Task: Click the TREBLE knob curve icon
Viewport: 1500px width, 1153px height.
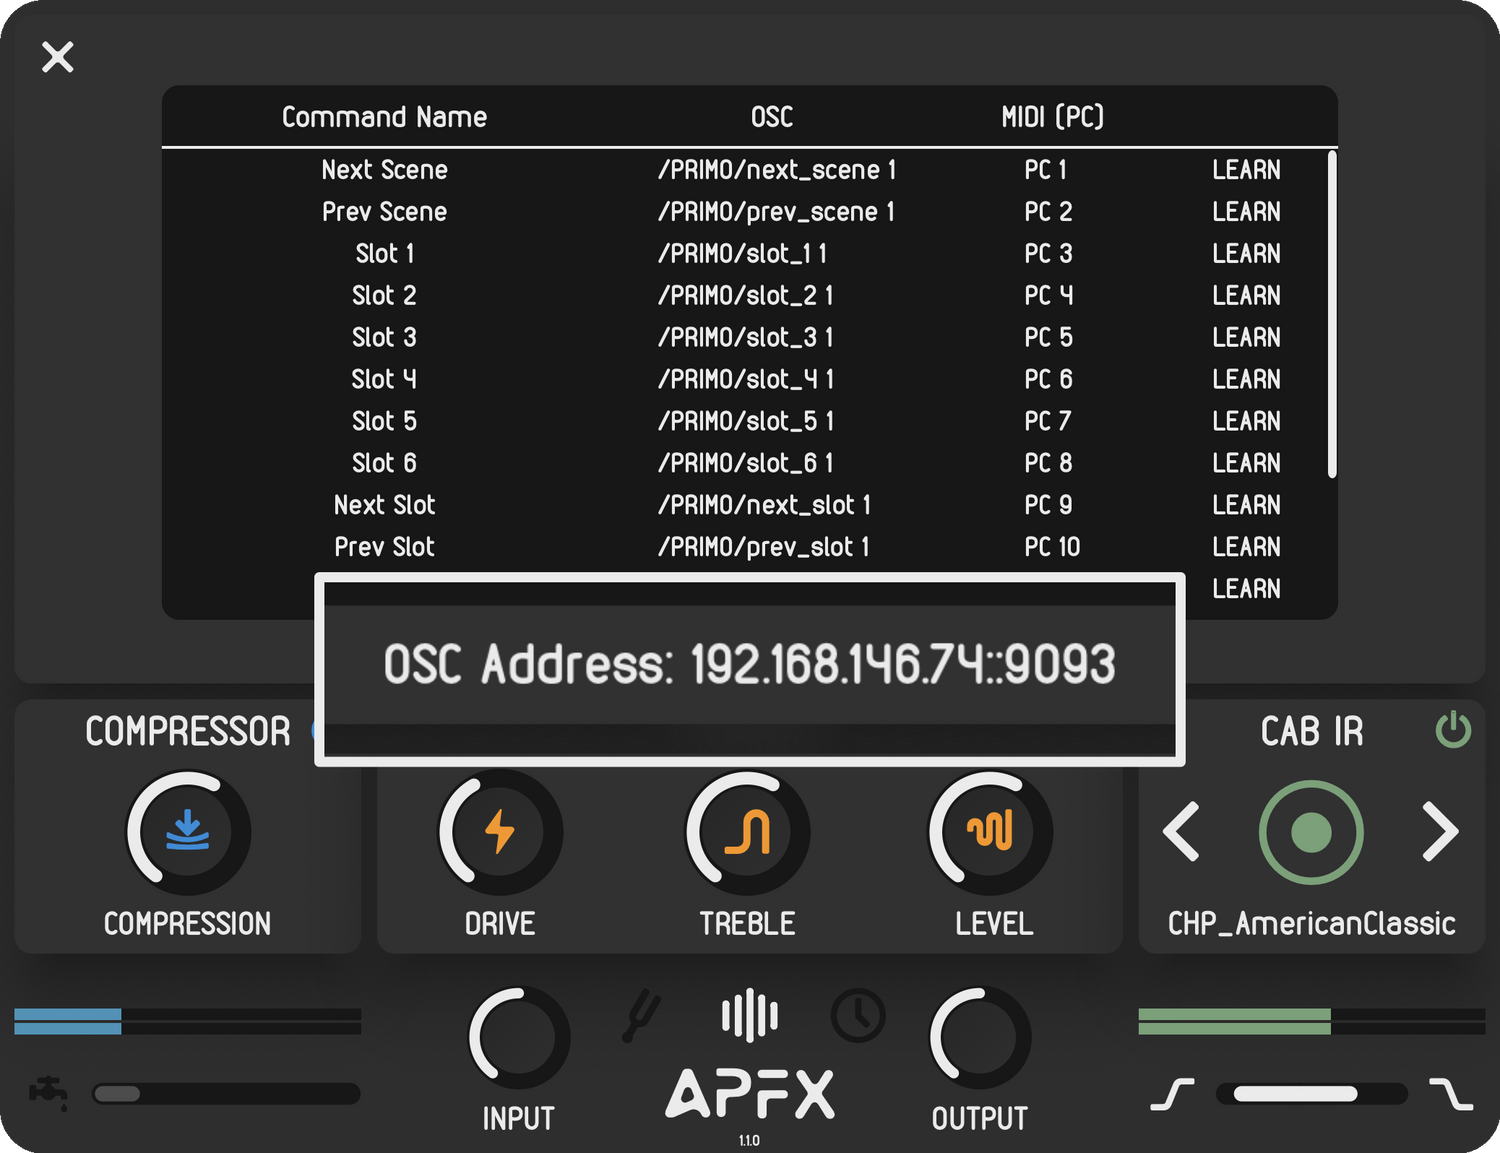Action: click(747, 831)
